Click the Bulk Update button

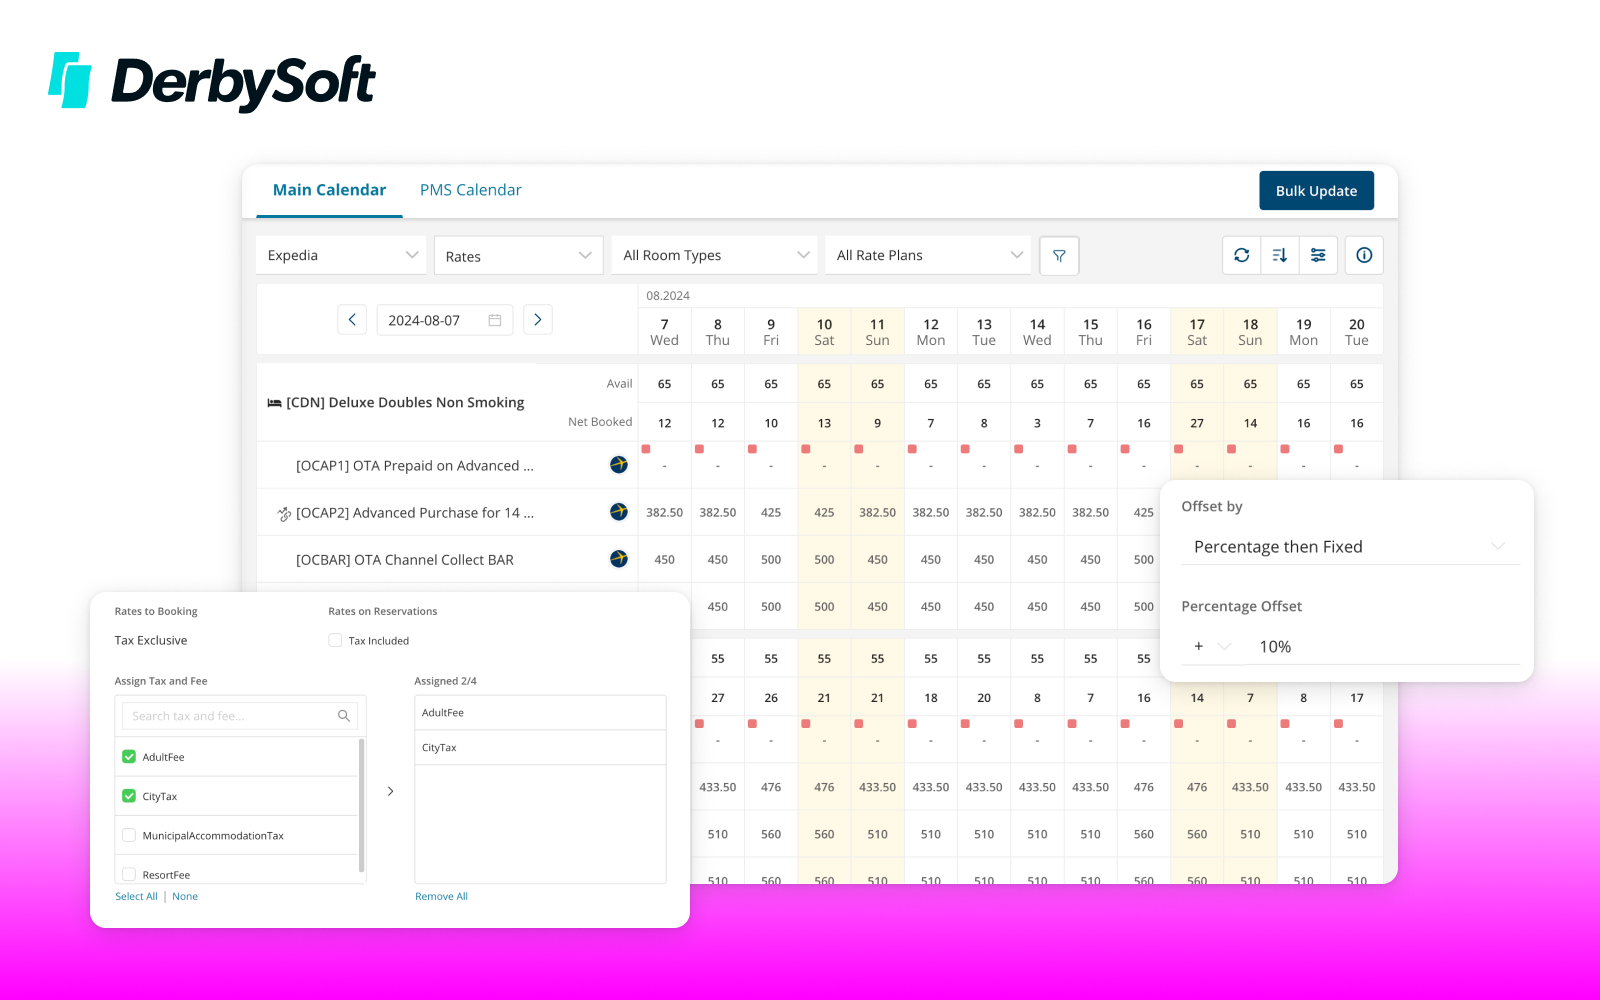[1316, 191]
